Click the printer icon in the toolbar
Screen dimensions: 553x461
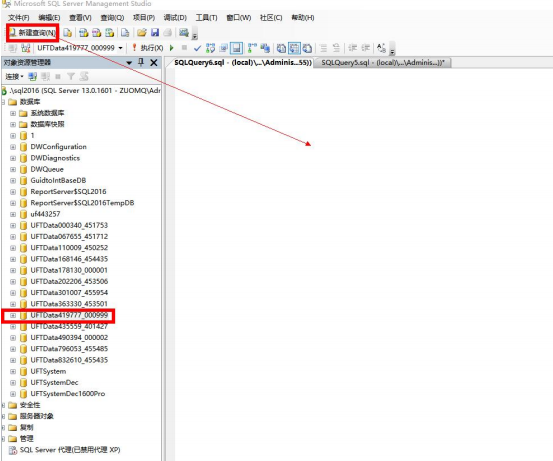tap(168, 33)
